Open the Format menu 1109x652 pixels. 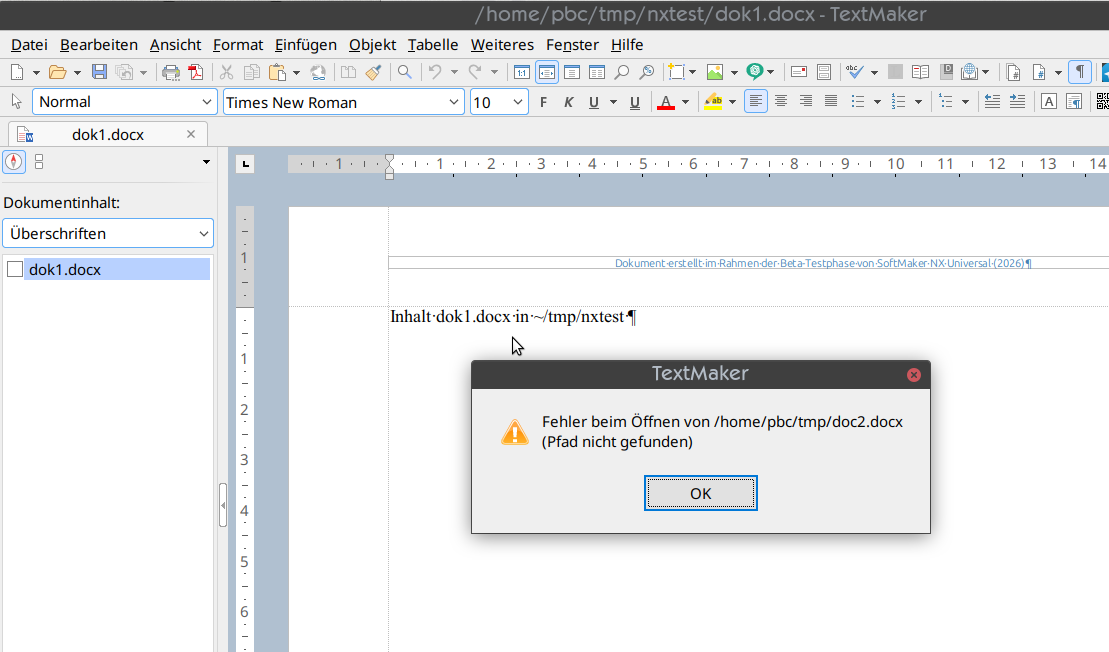238,45
